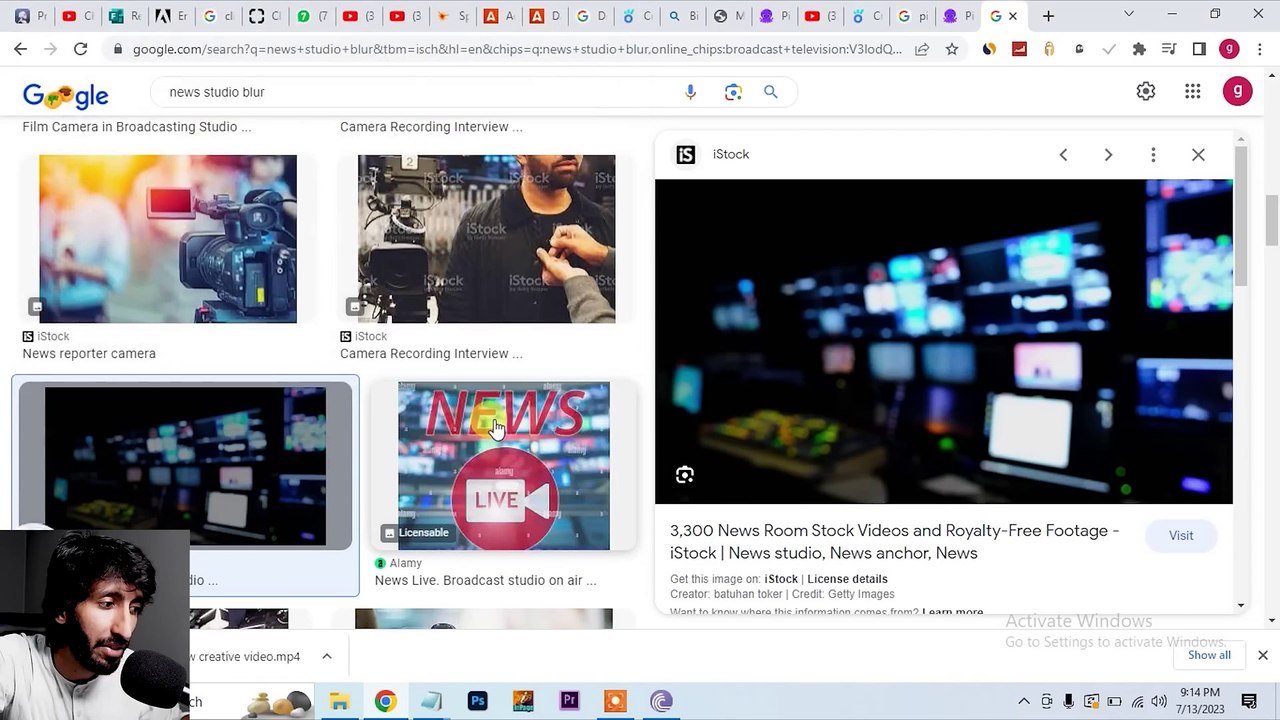Viewport: 1280px width, 720px height.
Task: Expand options for downloaded video file
Action: point(326,657)
